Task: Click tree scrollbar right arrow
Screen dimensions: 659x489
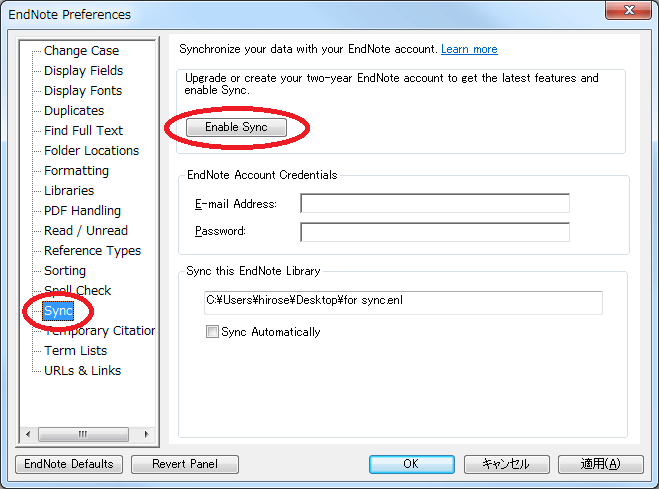Action: click(x=146, y=434)
